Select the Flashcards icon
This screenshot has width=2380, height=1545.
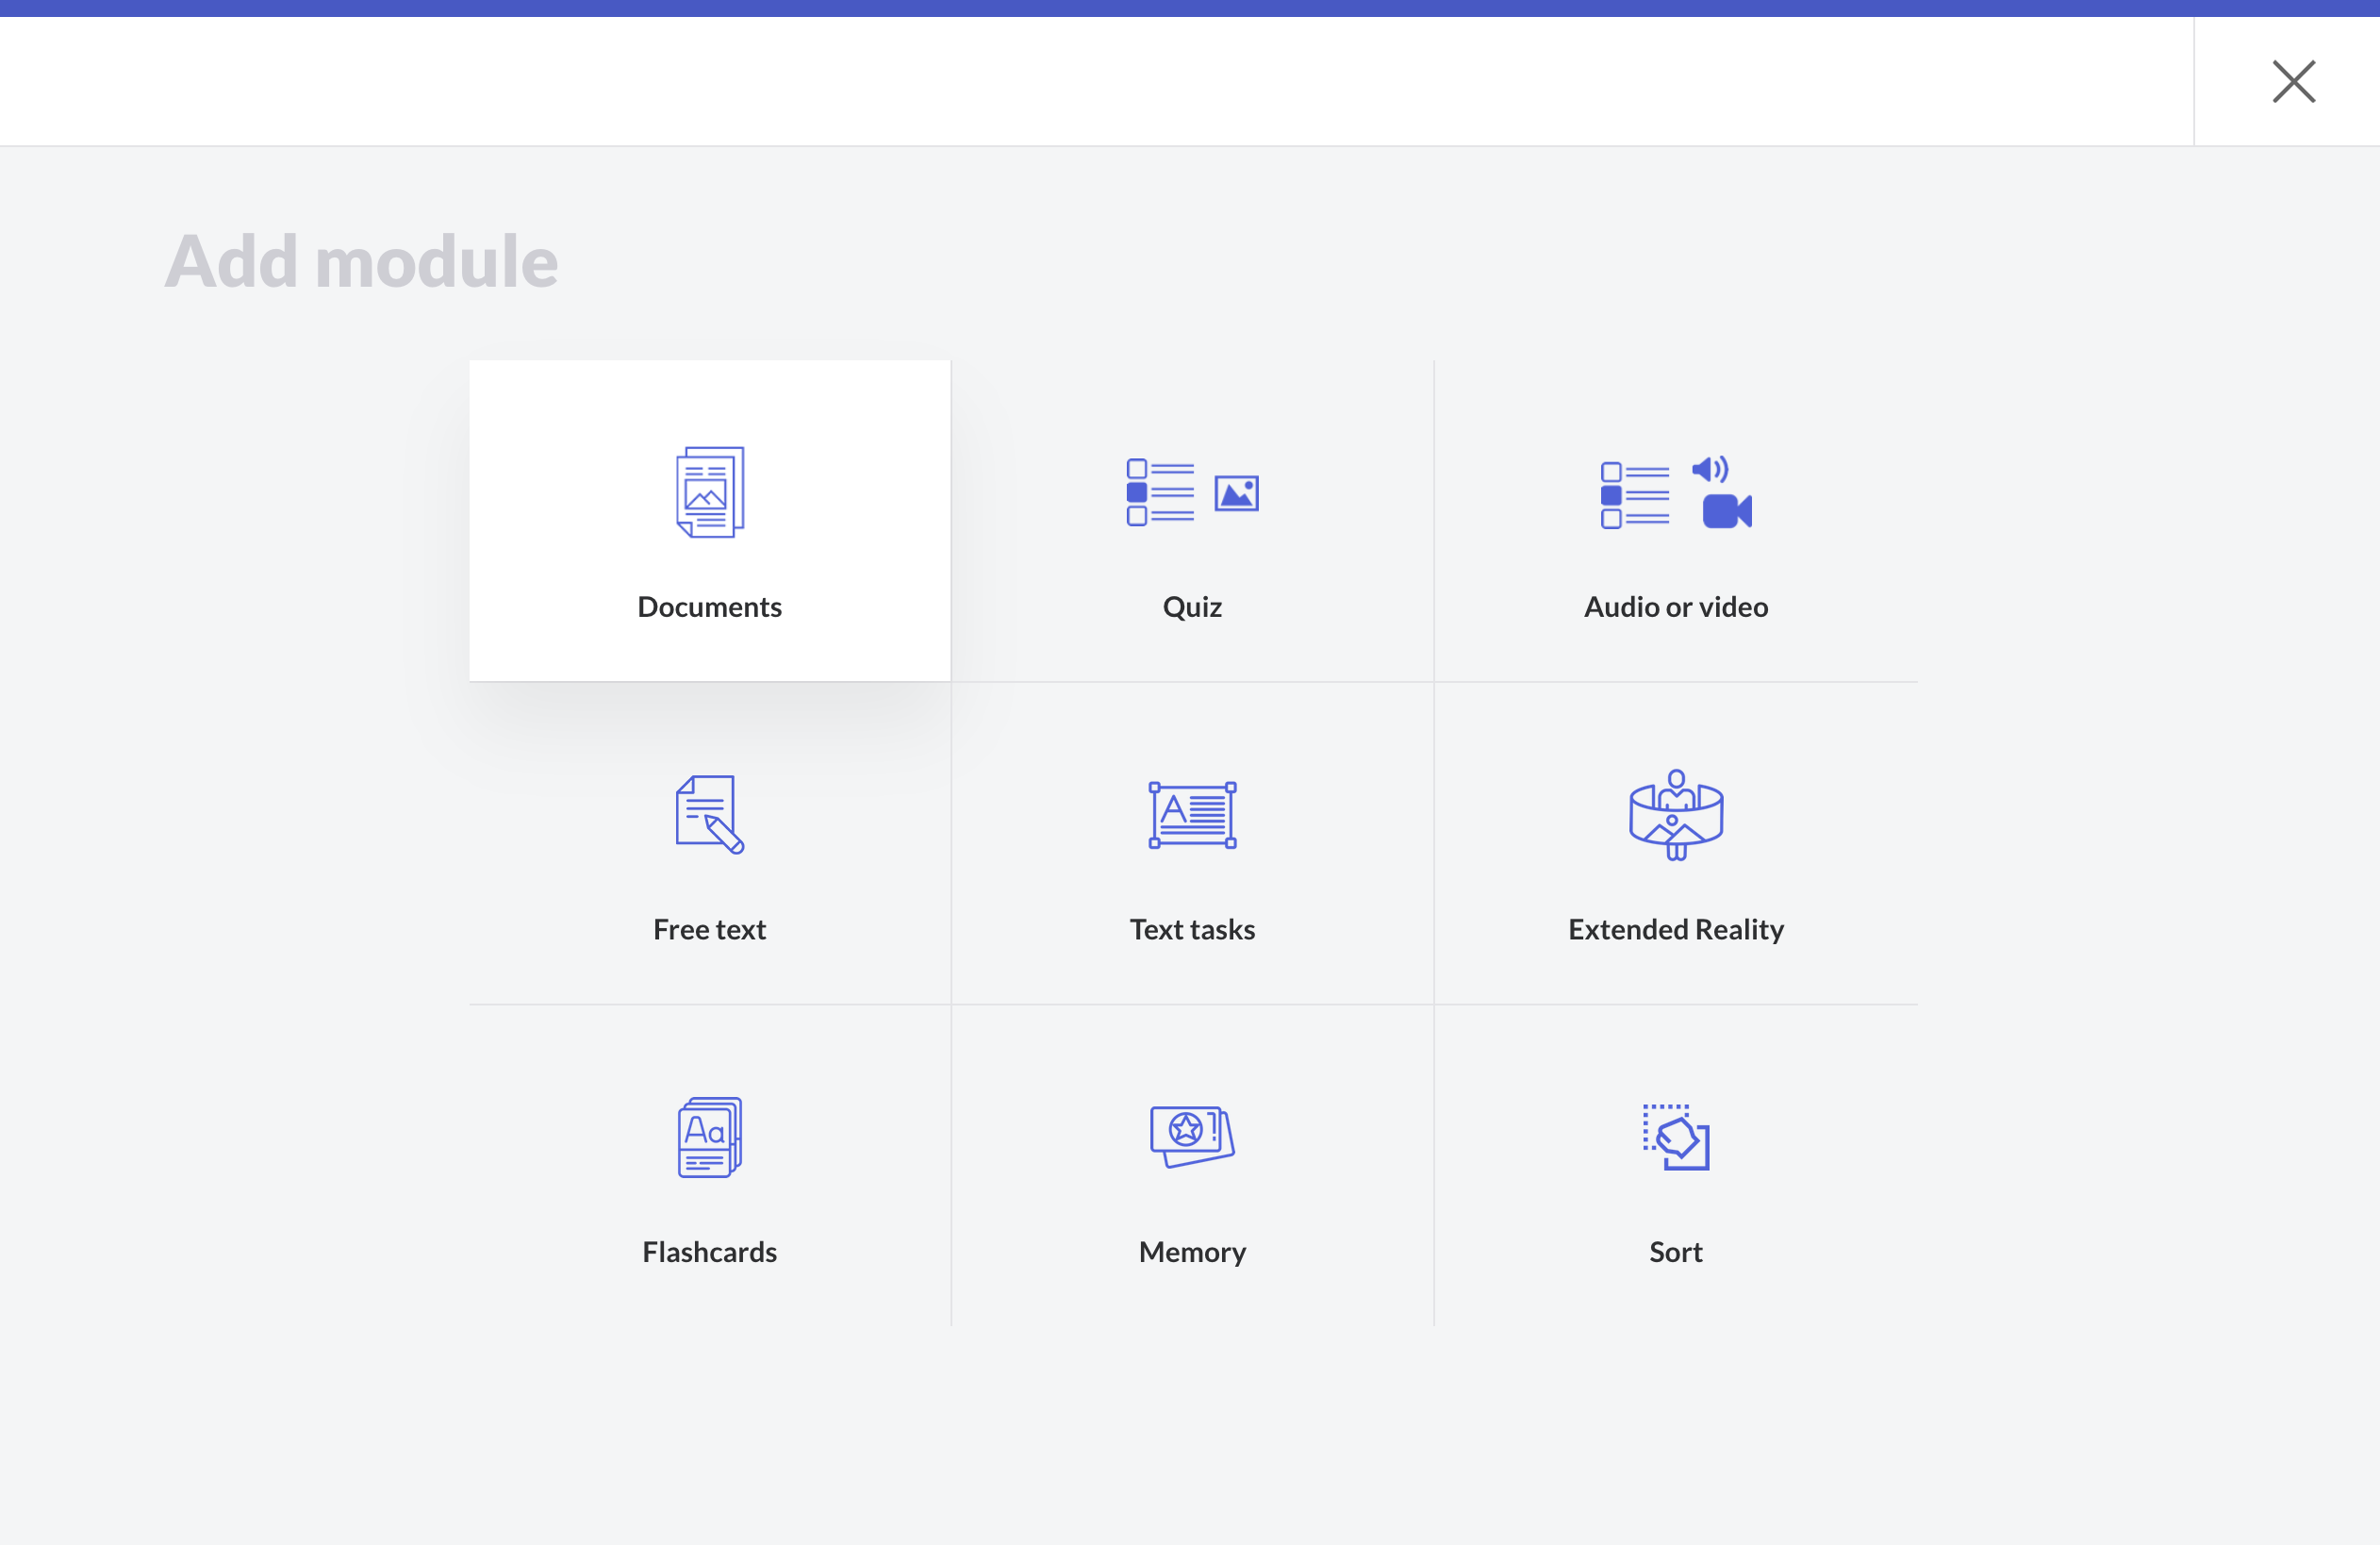[x=710, y=1137]
